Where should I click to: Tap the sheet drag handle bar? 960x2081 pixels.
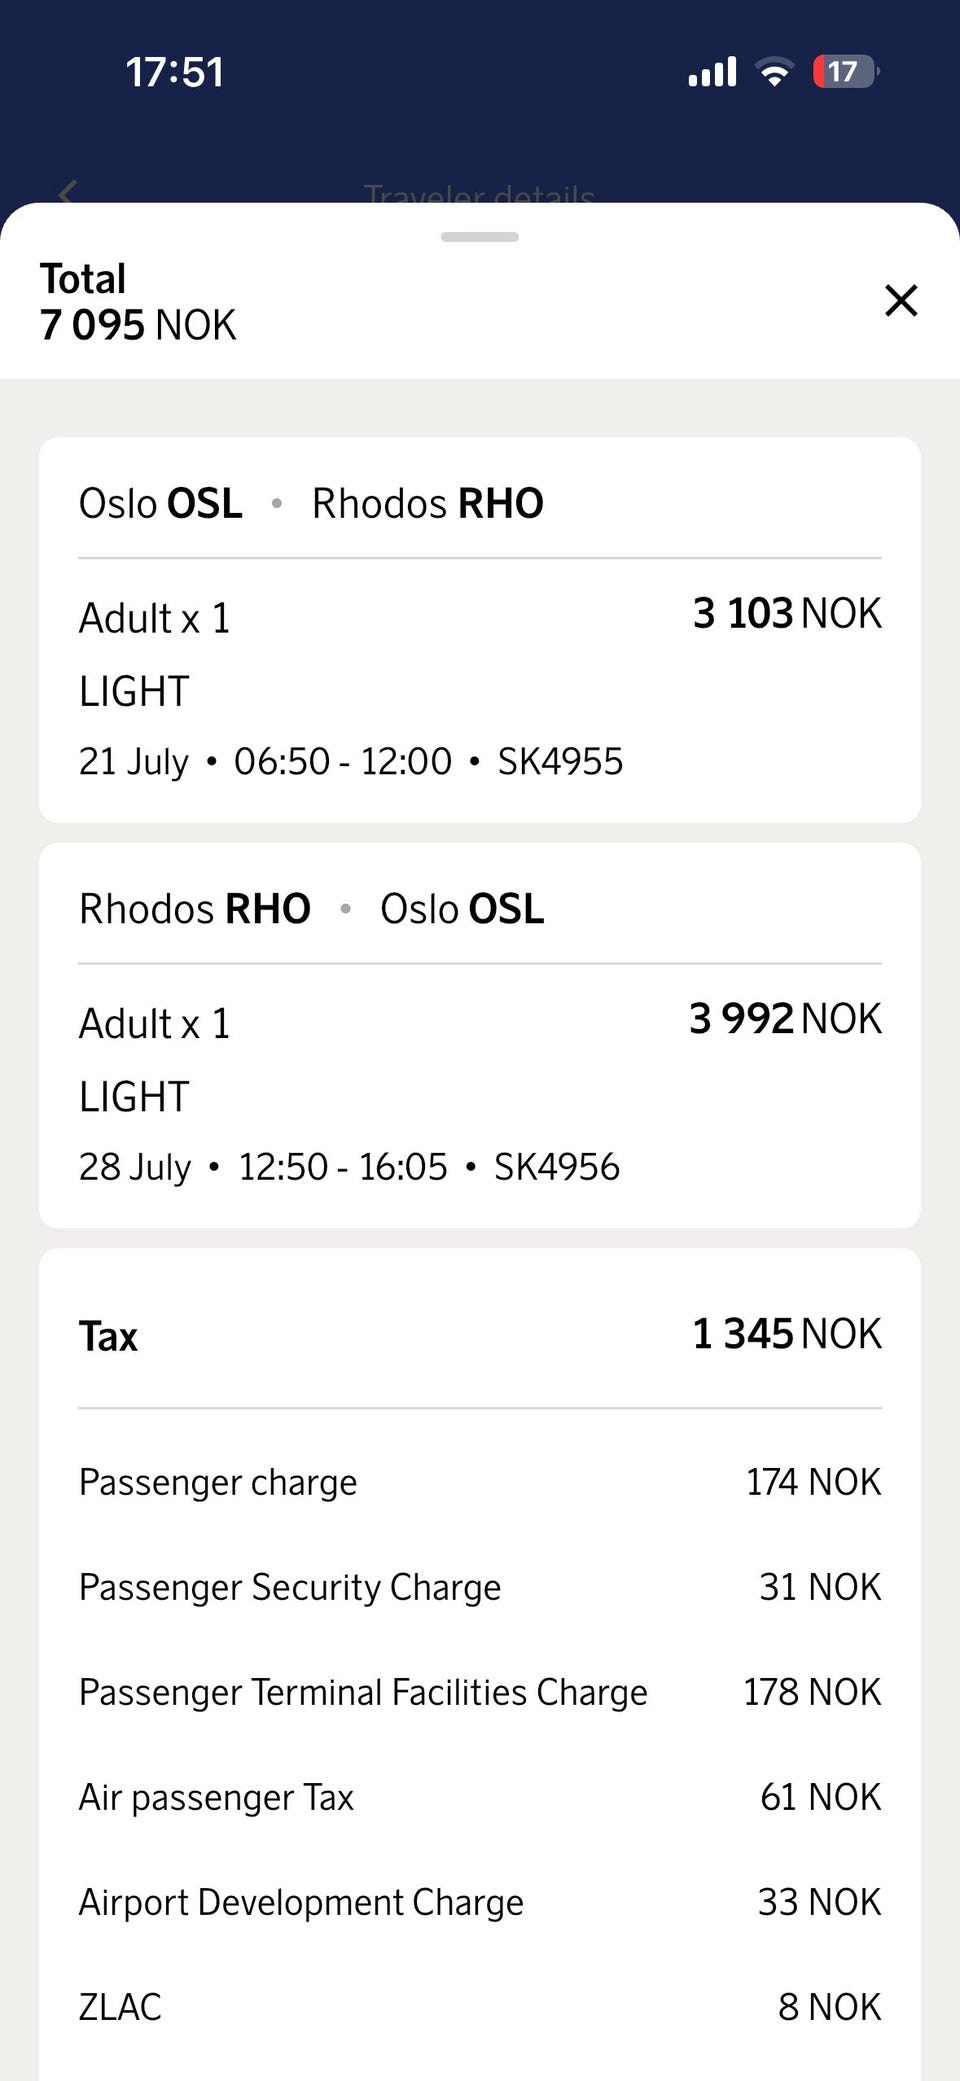[x=480, y=237]
